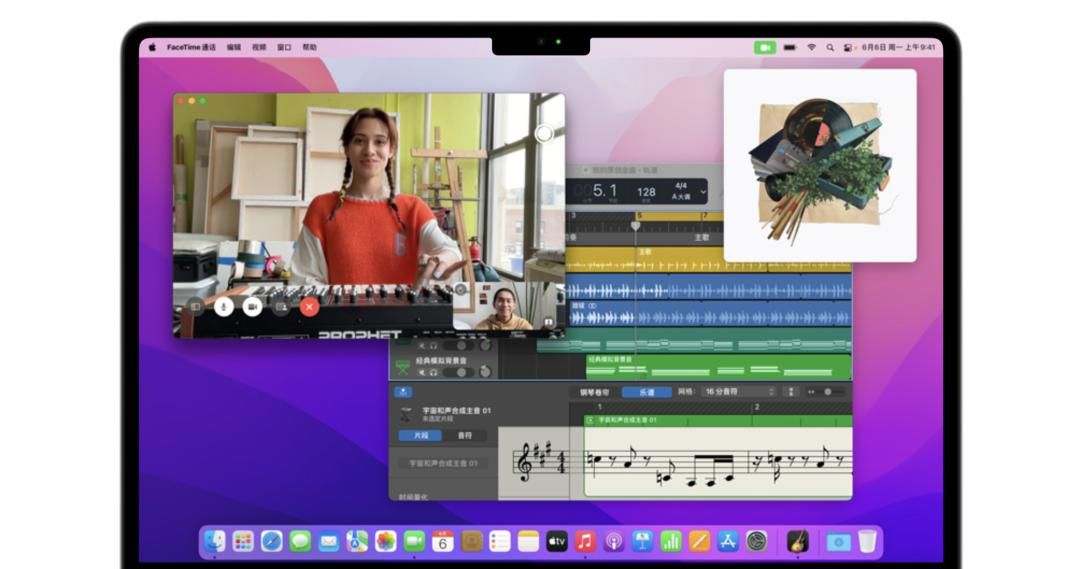Open Photos from the Dock

[386, 541]
